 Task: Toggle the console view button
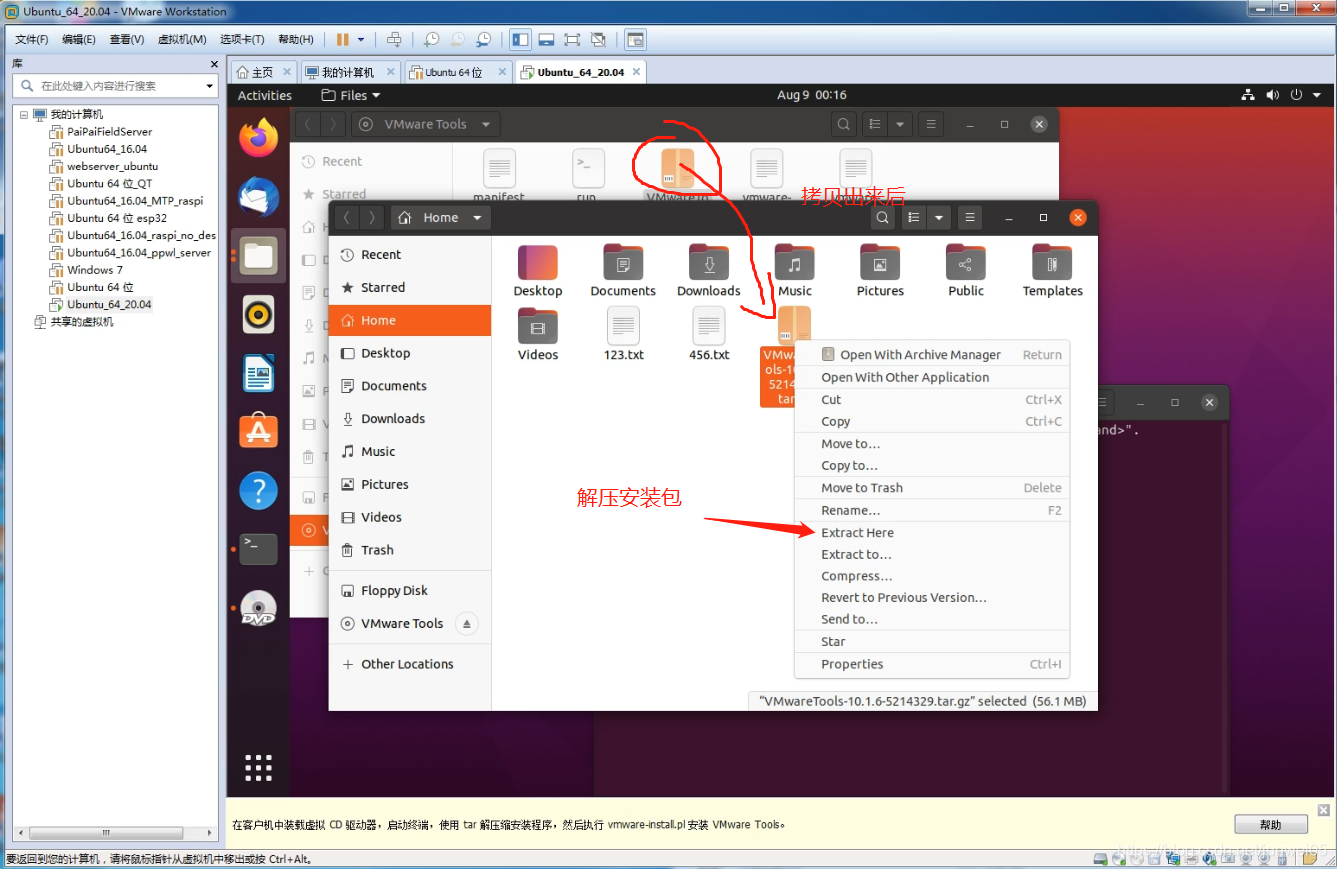click(x=636, y=40)
